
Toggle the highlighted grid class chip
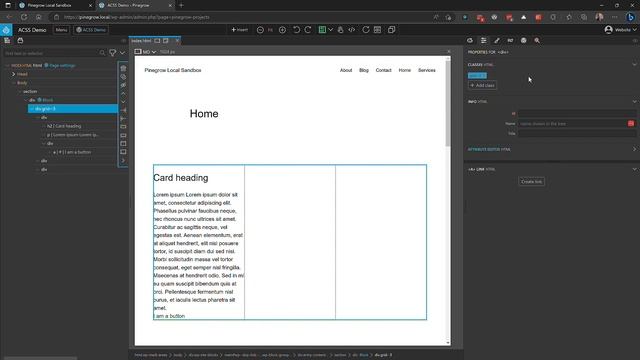tap(477, 76)
